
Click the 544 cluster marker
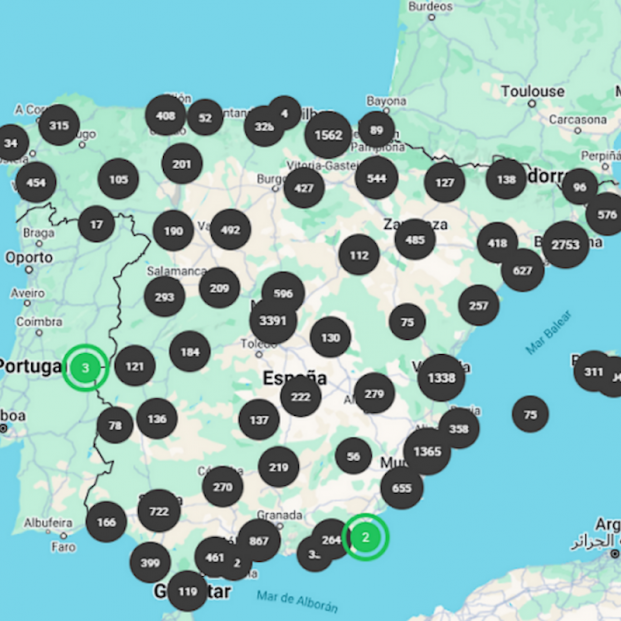[x=377, y=178]
